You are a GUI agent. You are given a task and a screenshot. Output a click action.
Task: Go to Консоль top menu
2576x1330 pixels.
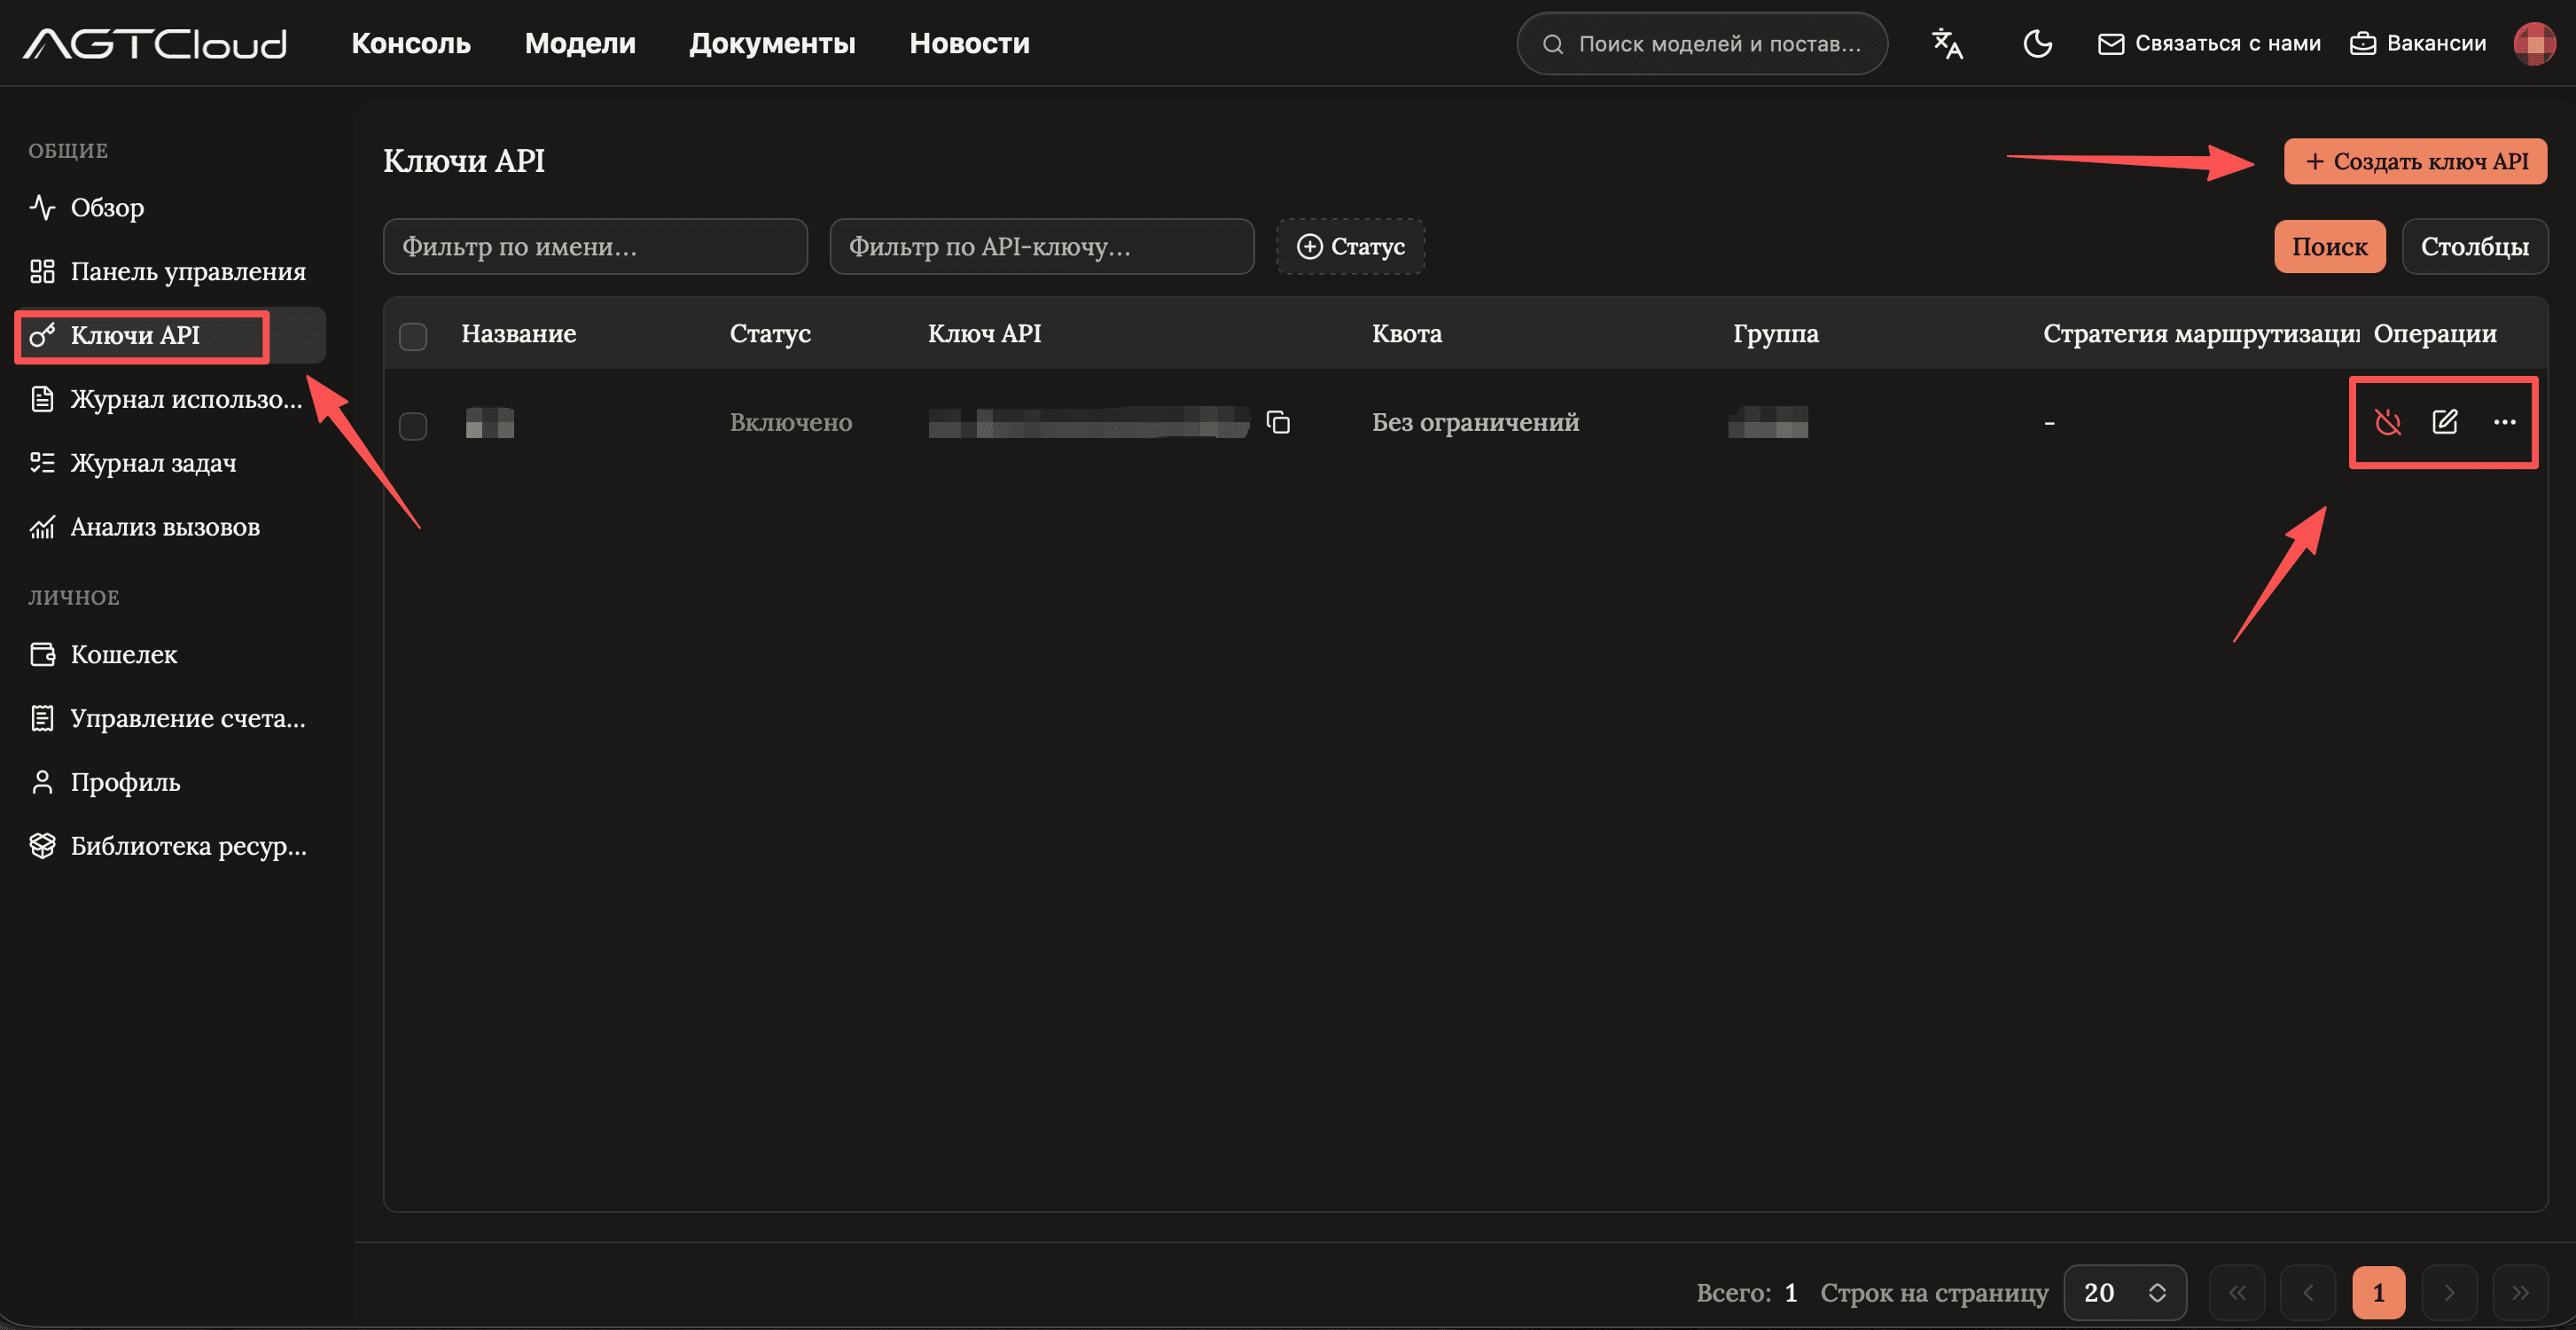[x=411, y=44]
